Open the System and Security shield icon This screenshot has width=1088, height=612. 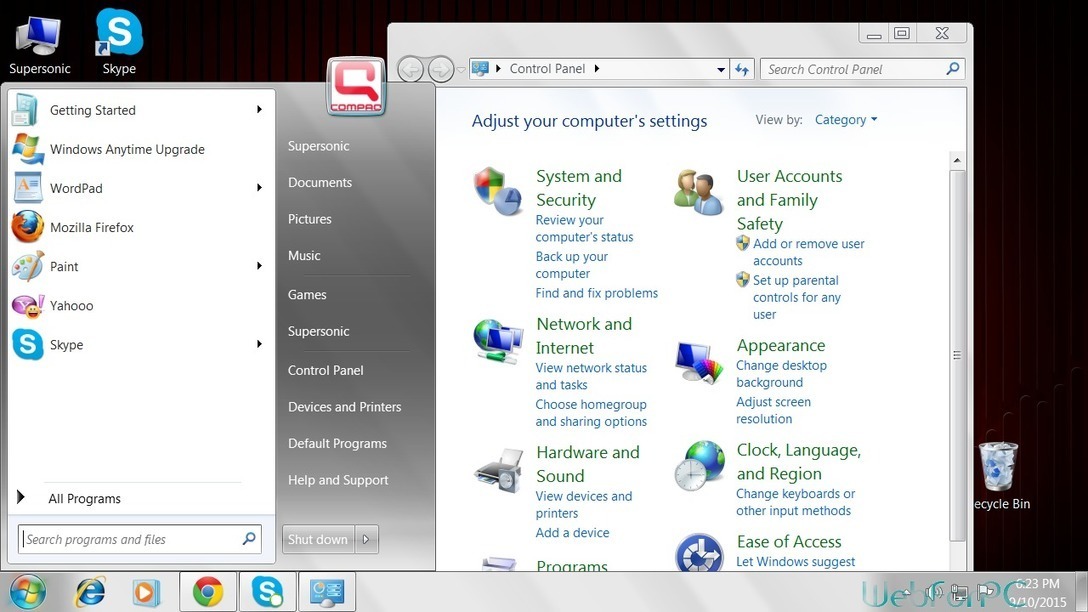coord(499,190)
